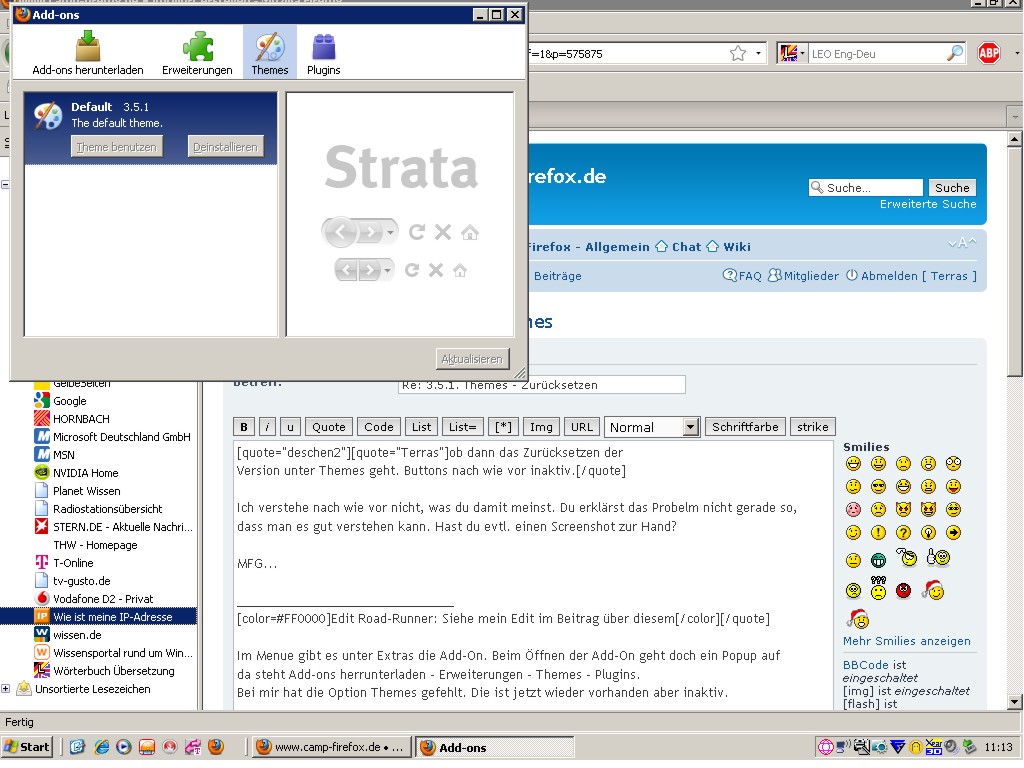The width and height of the screenshot is (1024, 768).
Task: Open the Erweiterte Suche link
Action: coord(928,204)
